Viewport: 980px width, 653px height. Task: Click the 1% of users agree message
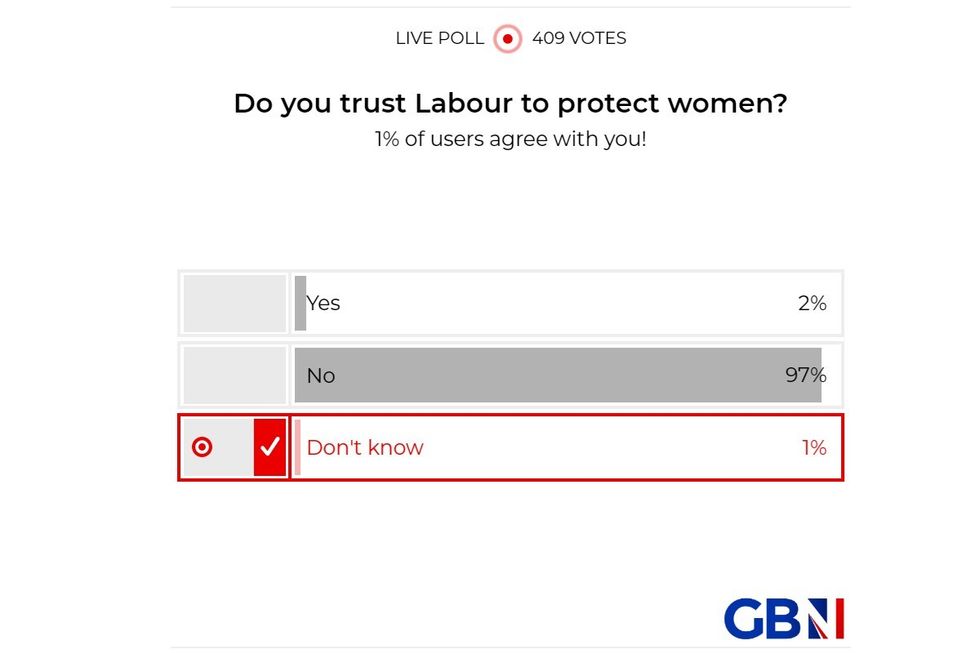point(510,139)
